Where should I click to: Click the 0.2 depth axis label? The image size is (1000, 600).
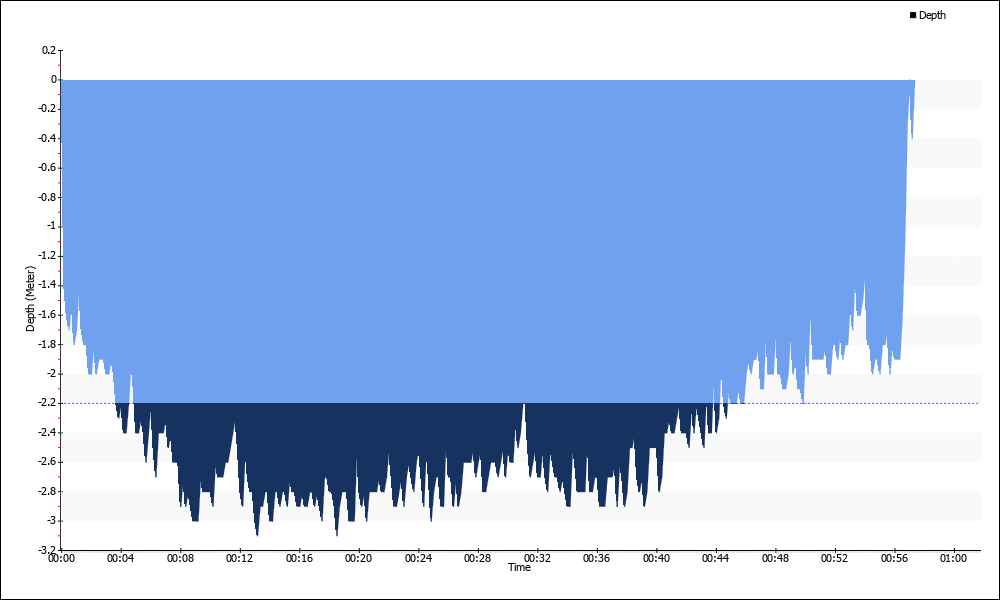[49, 50]
